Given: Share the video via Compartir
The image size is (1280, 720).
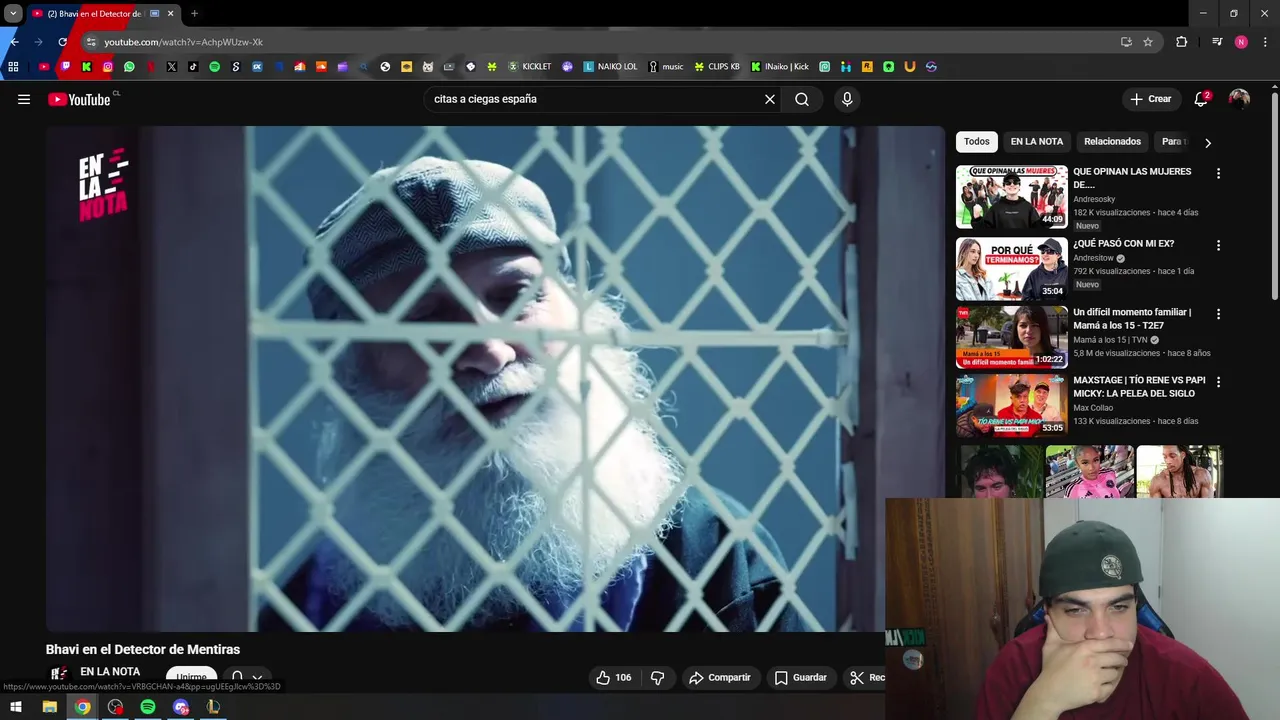Looking at the screenshot, I should tap(719, 677).
